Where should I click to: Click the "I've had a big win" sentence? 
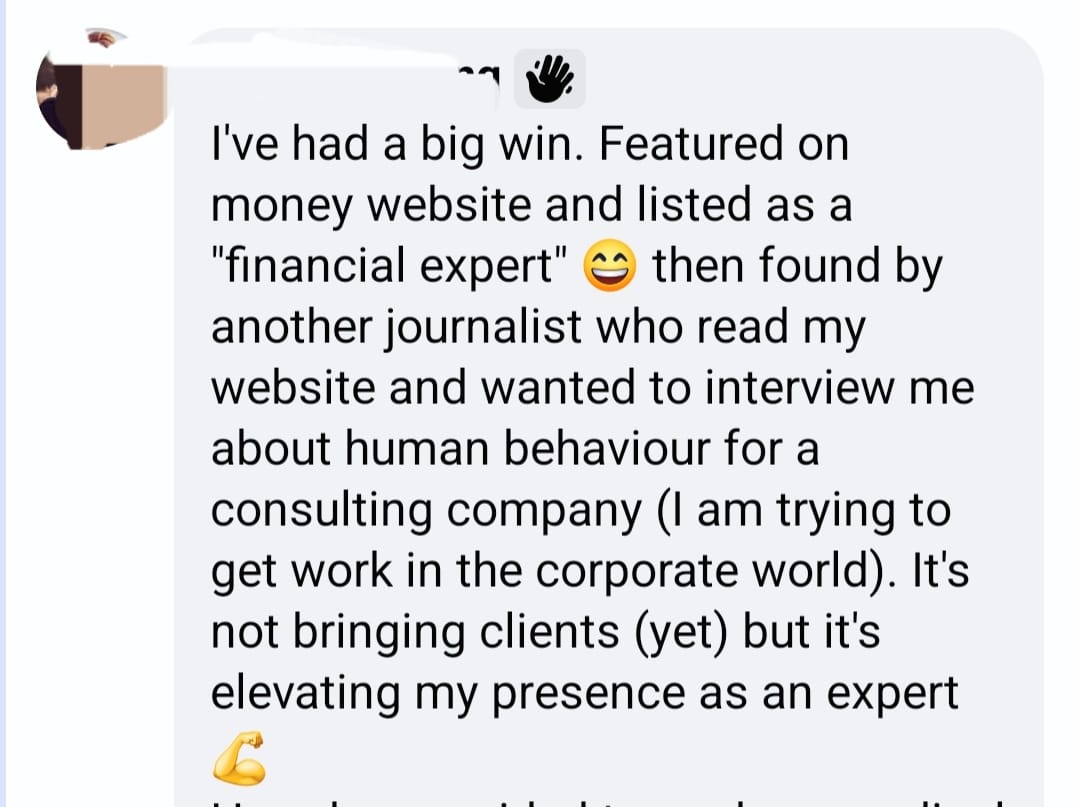(x=399, y=144)
